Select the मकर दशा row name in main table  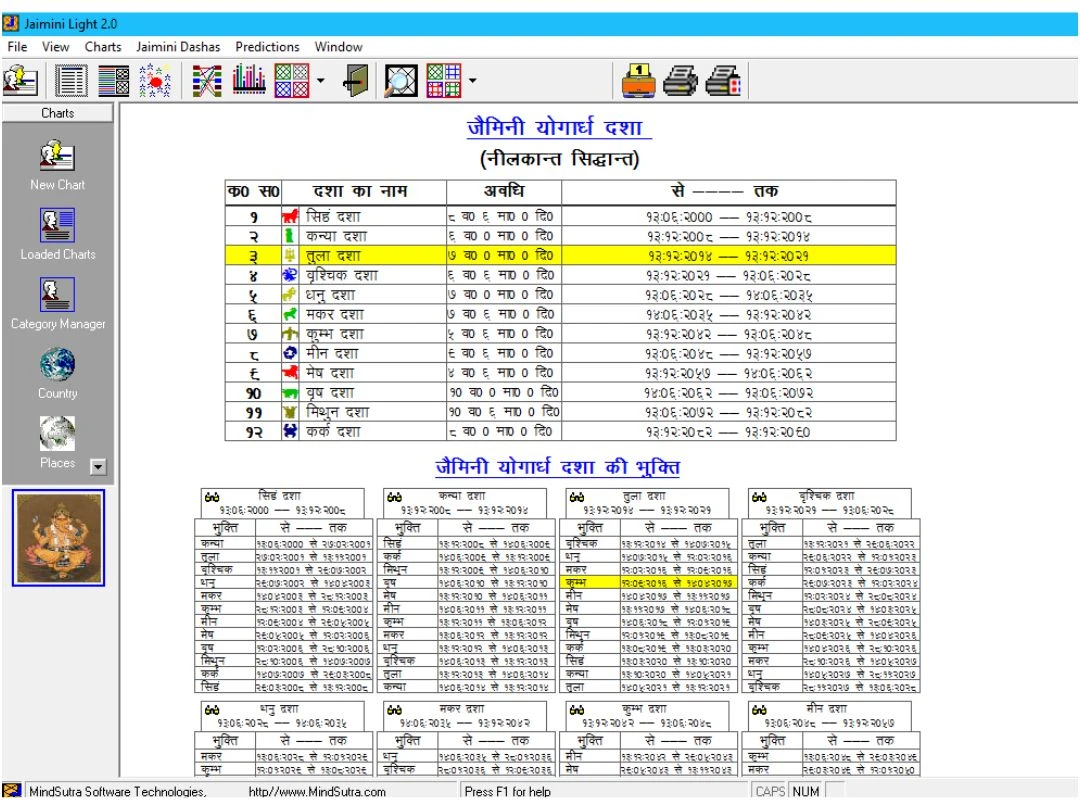335,314
